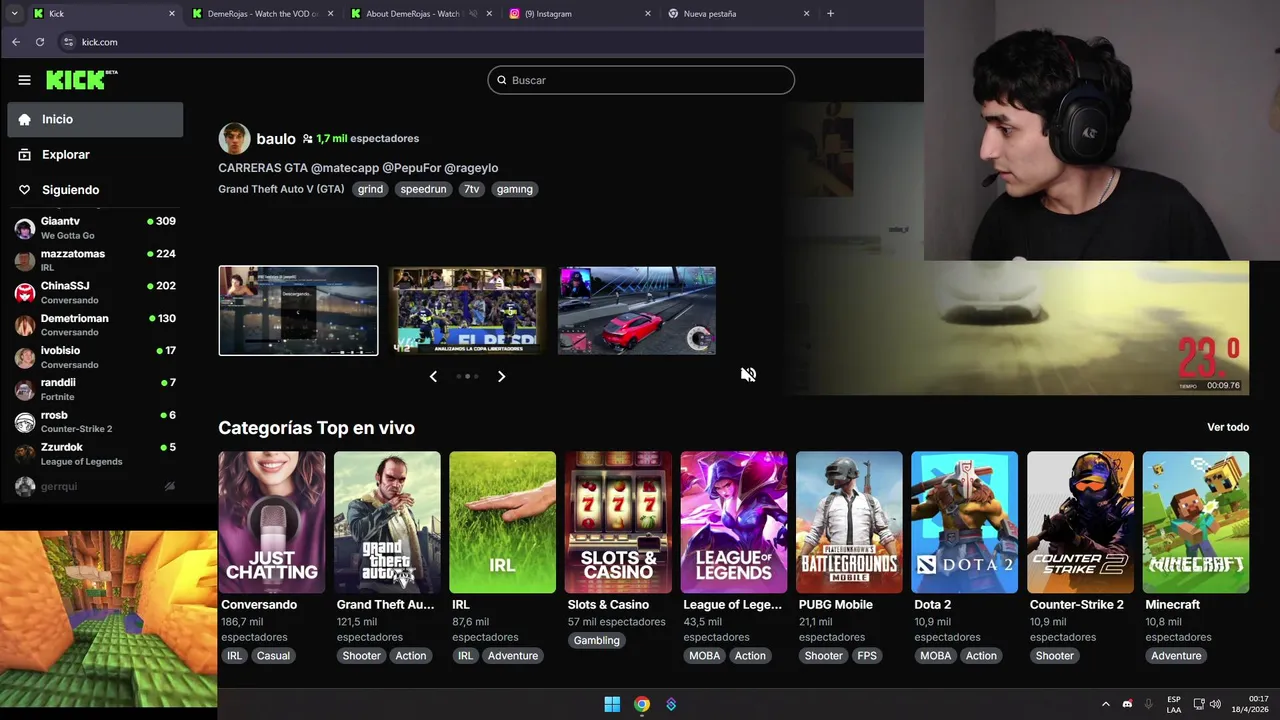1280x720 pixels.
Task: Select the speedrun tag
Action: pos(423,189)
